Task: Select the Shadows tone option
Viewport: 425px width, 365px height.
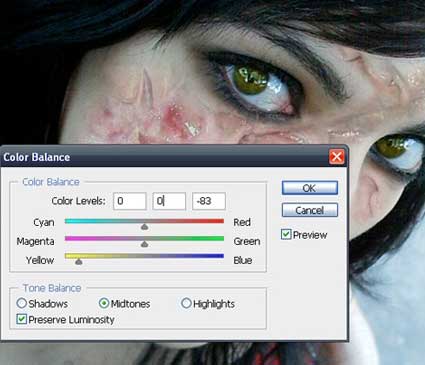Action: point(22,303)
